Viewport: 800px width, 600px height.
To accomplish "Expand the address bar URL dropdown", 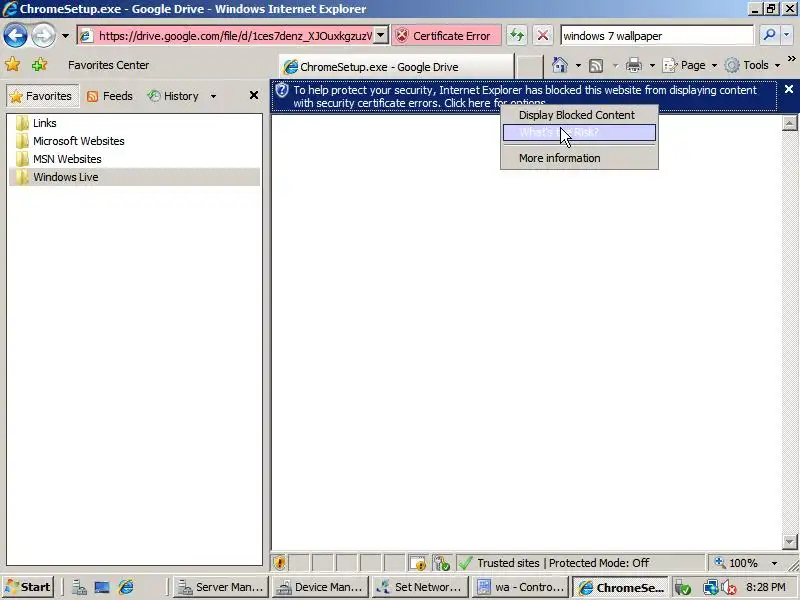I will [x=381, y=36].
